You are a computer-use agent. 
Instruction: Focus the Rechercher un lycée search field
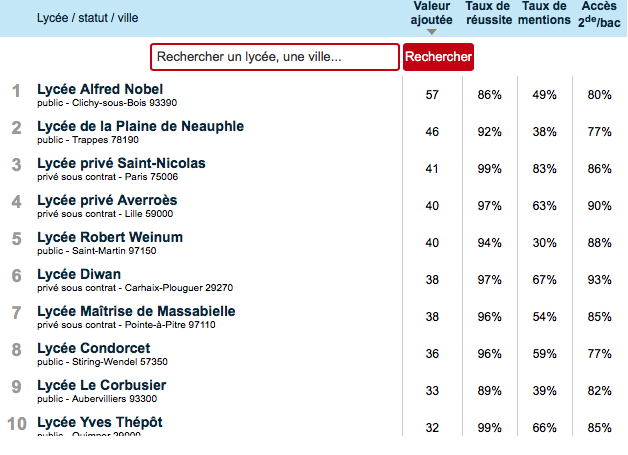pyautogui.click(x=275, y=57)
